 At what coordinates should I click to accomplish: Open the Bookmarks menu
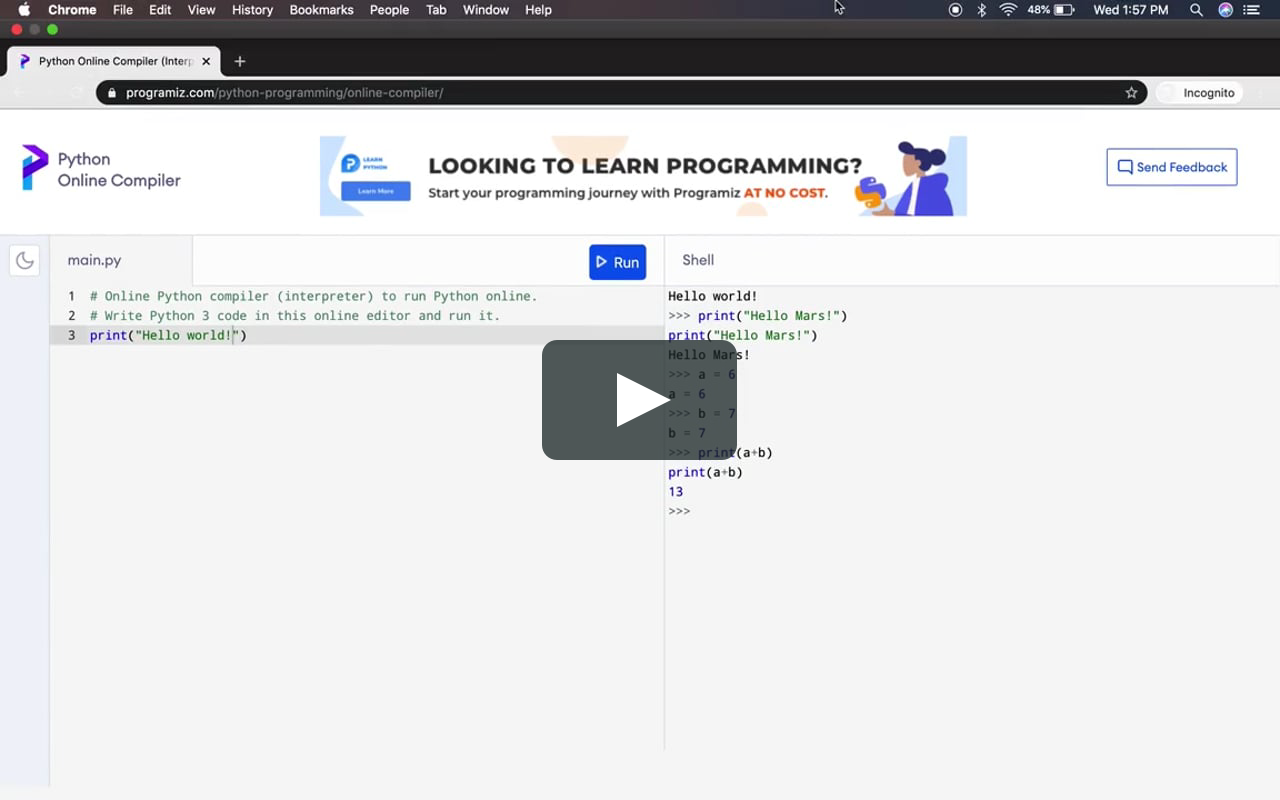pos(321,10)
